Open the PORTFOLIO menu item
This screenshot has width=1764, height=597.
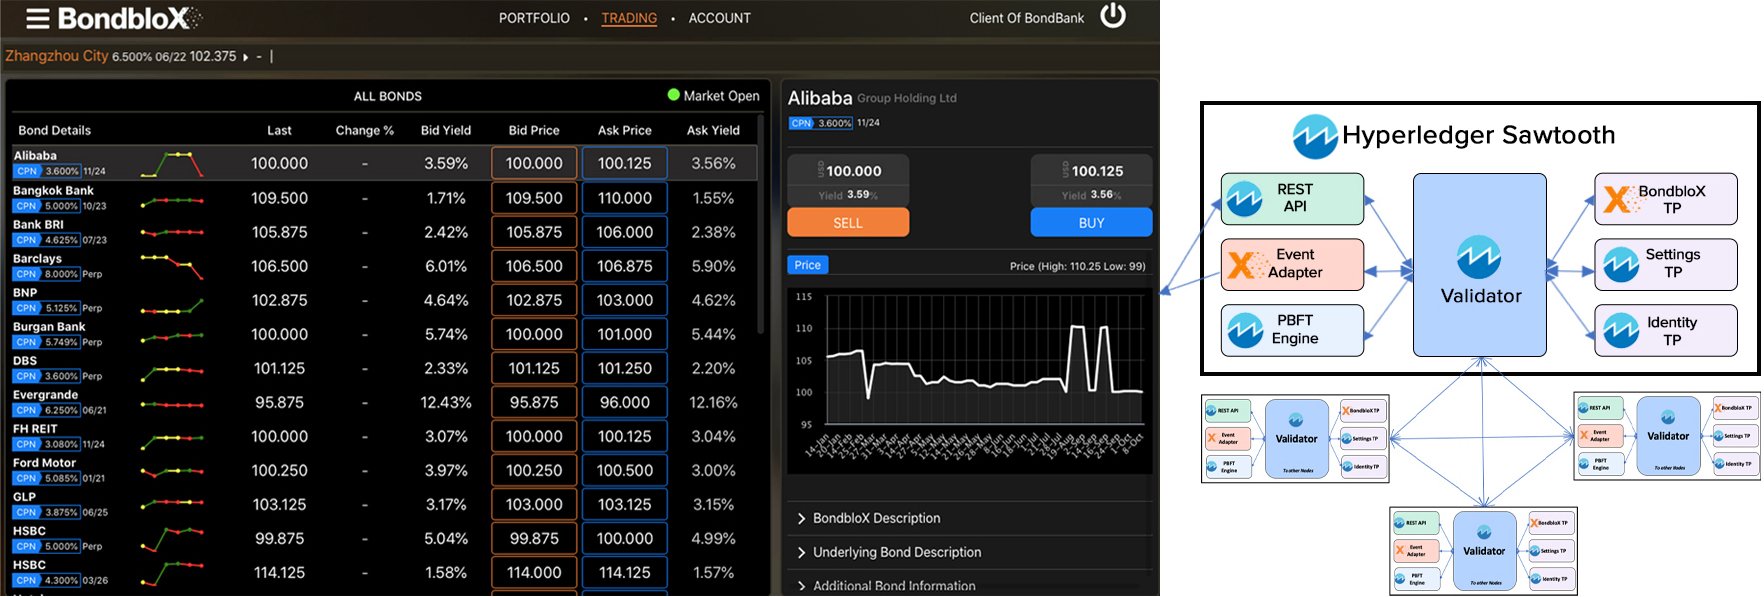pyautogui.click(x=534, y=18)
